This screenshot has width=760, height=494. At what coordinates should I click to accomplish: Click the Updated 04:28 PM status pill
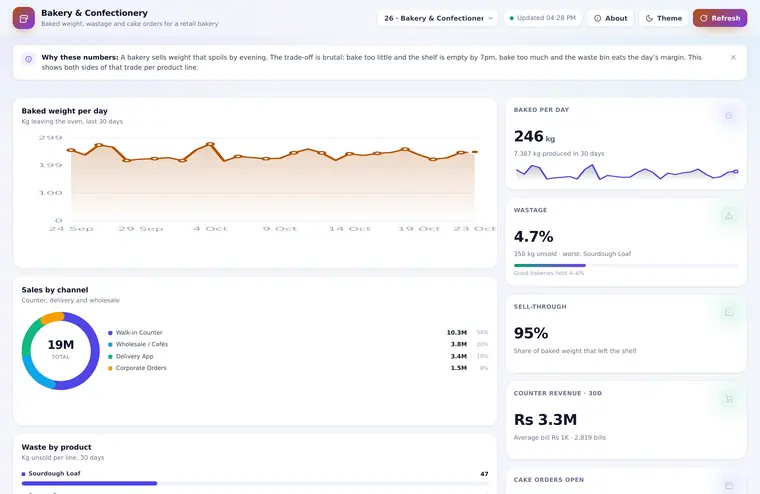(x=542, y=18)
